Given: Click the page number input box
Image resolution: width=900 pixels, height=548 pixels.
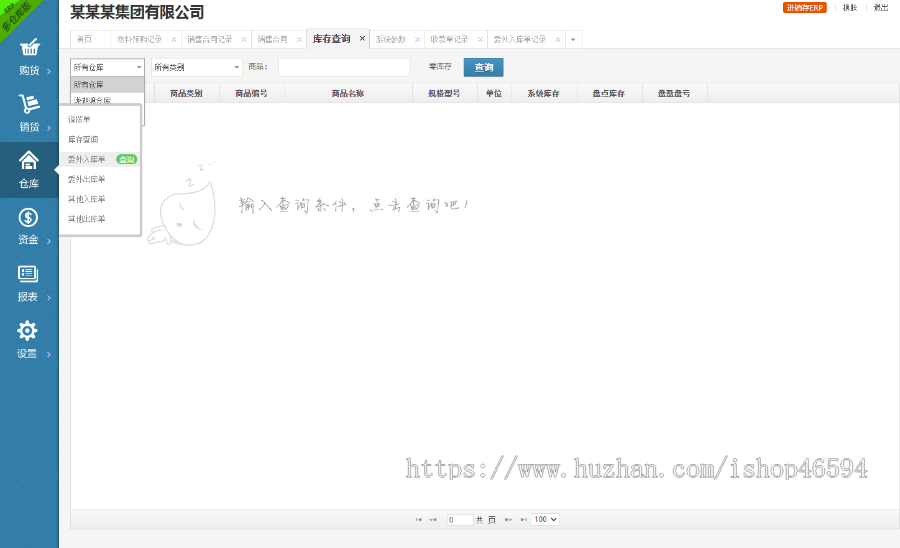Looking at the screenshot, I should tap(460, 520).
